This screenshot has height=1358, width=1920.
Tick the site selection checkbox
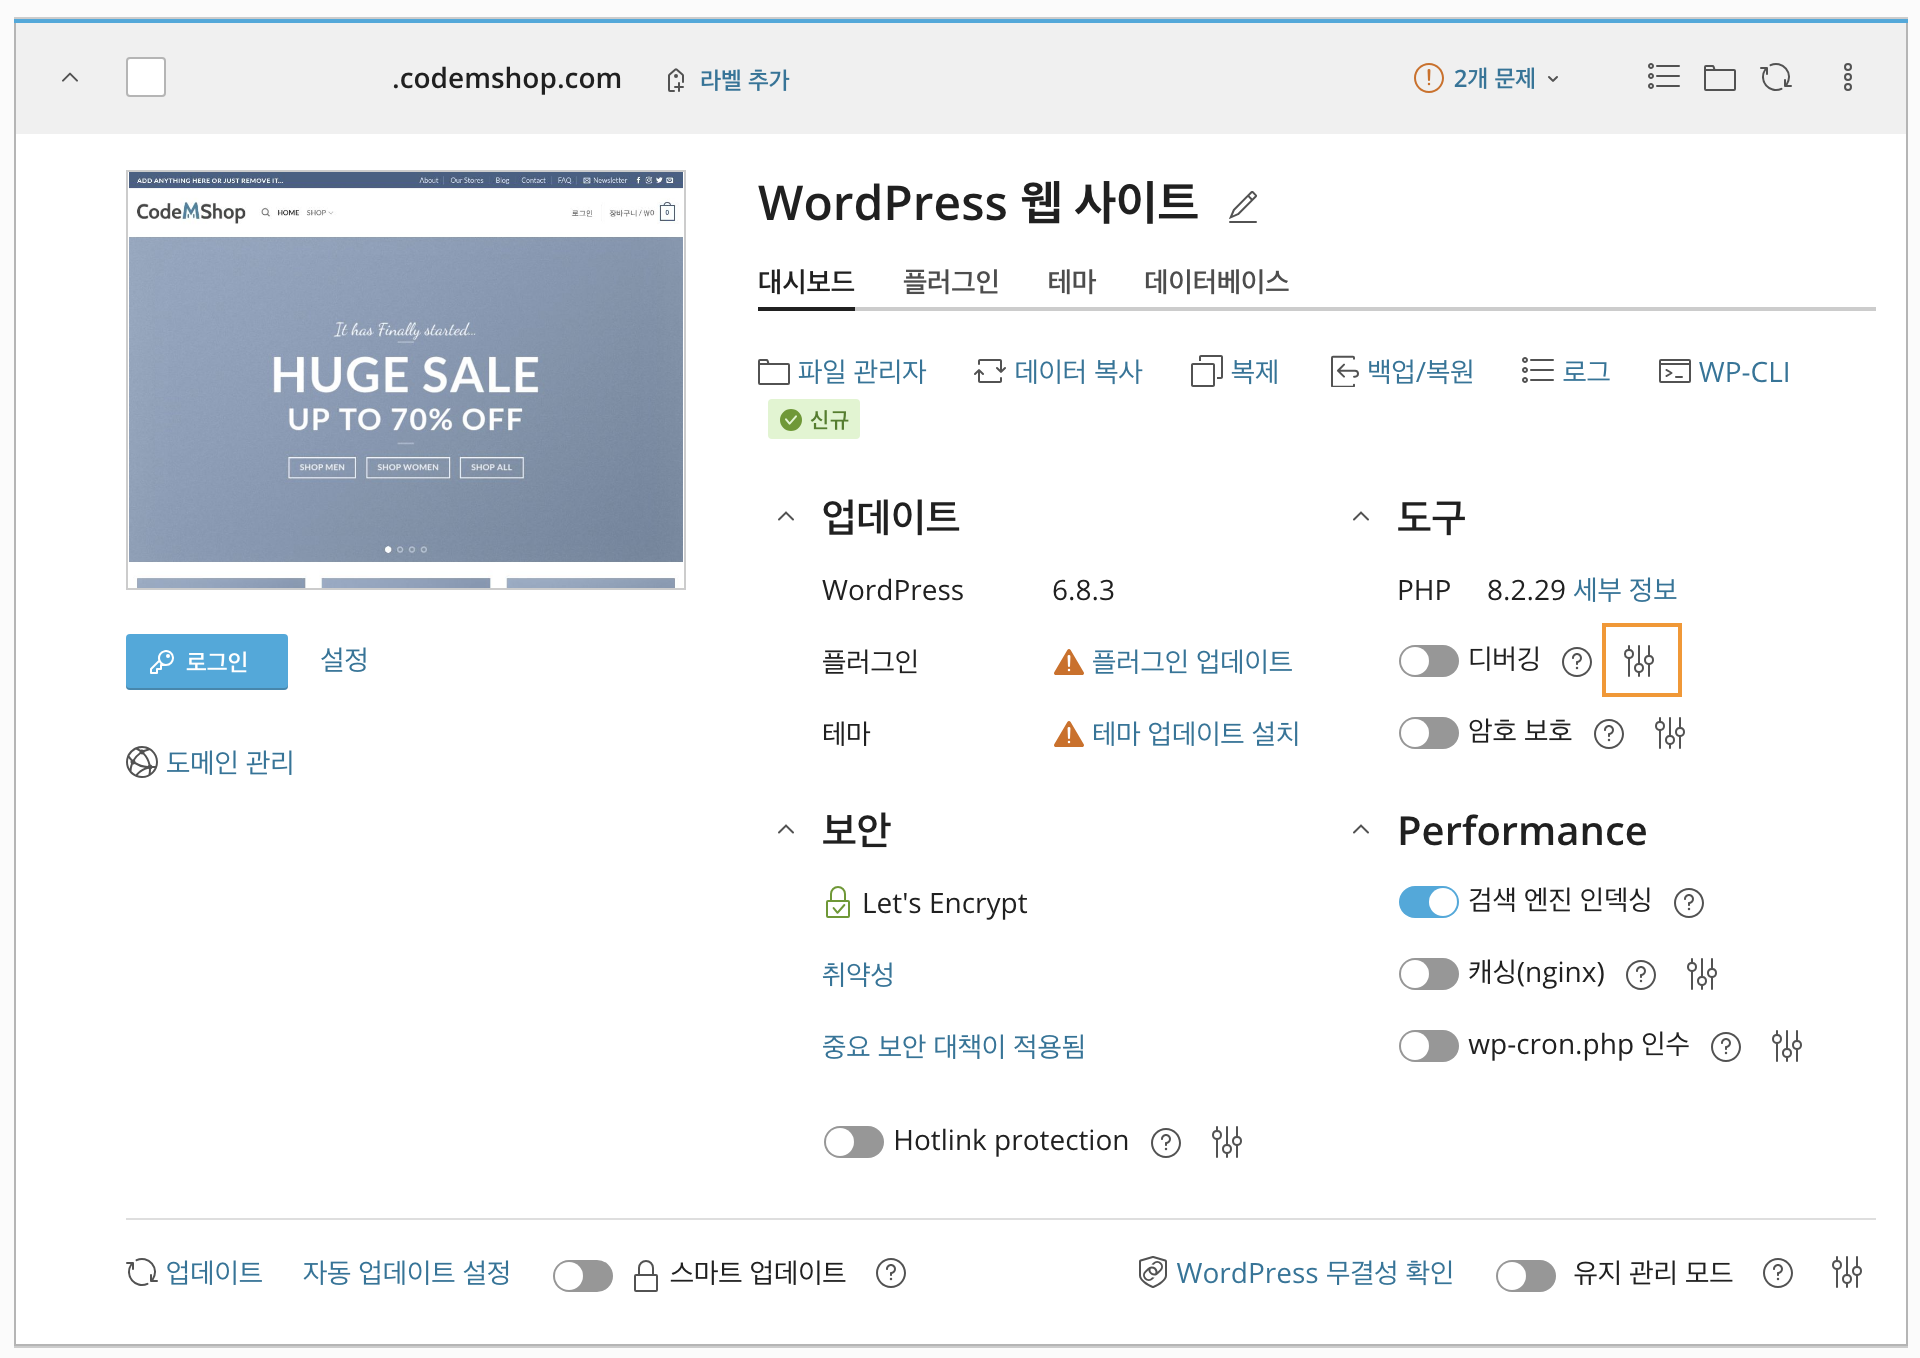point(146,78)
